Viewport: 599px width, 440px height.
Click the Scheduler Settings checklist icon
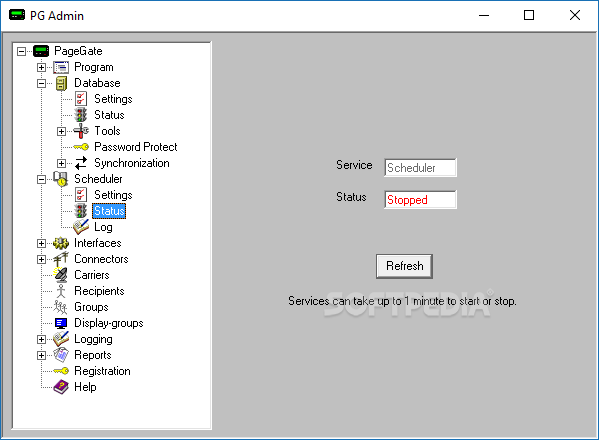coord(81,195)
